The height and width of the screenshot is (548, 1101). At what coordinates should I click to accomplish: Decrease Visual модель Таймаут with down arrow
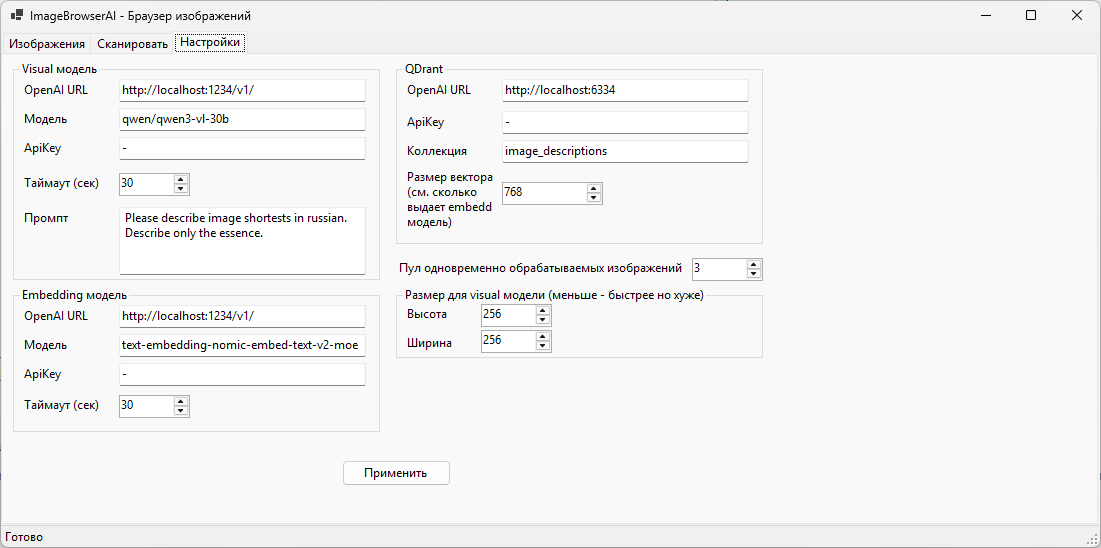[180, 189]
